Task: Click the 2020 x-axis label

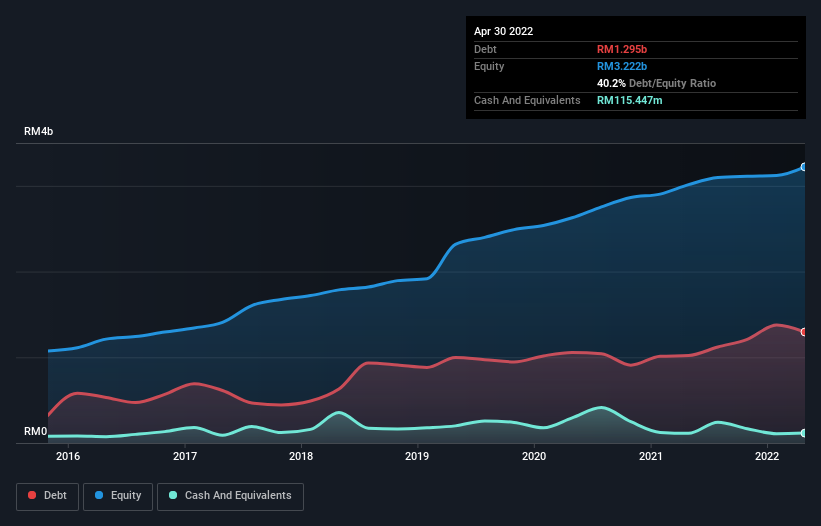Action: tap(534, 456)
